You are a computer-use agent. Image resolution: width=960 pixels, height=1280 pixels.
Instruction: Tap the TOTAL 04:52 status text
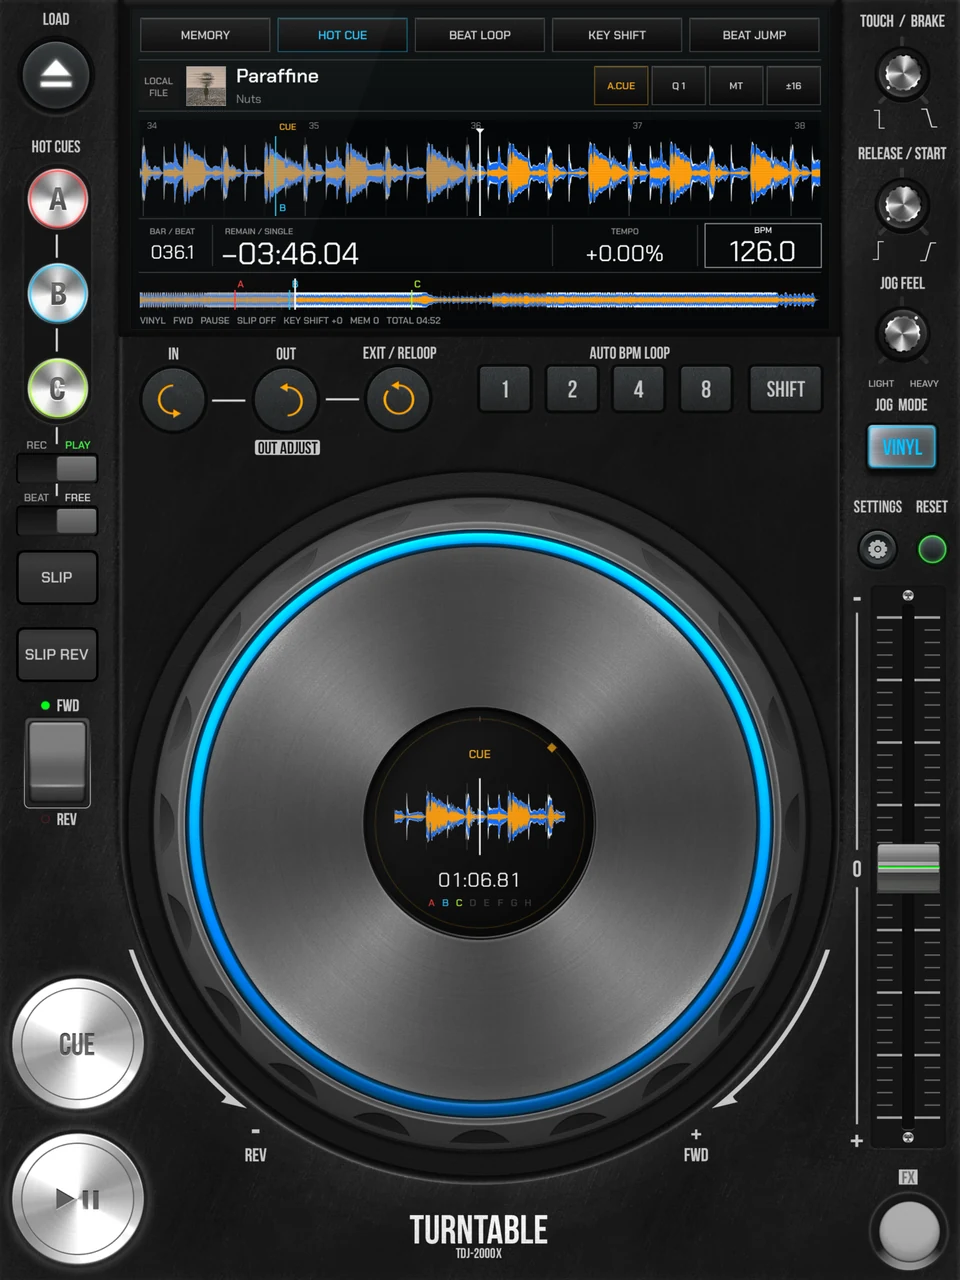pyautogui.click(x=413, y=321)
